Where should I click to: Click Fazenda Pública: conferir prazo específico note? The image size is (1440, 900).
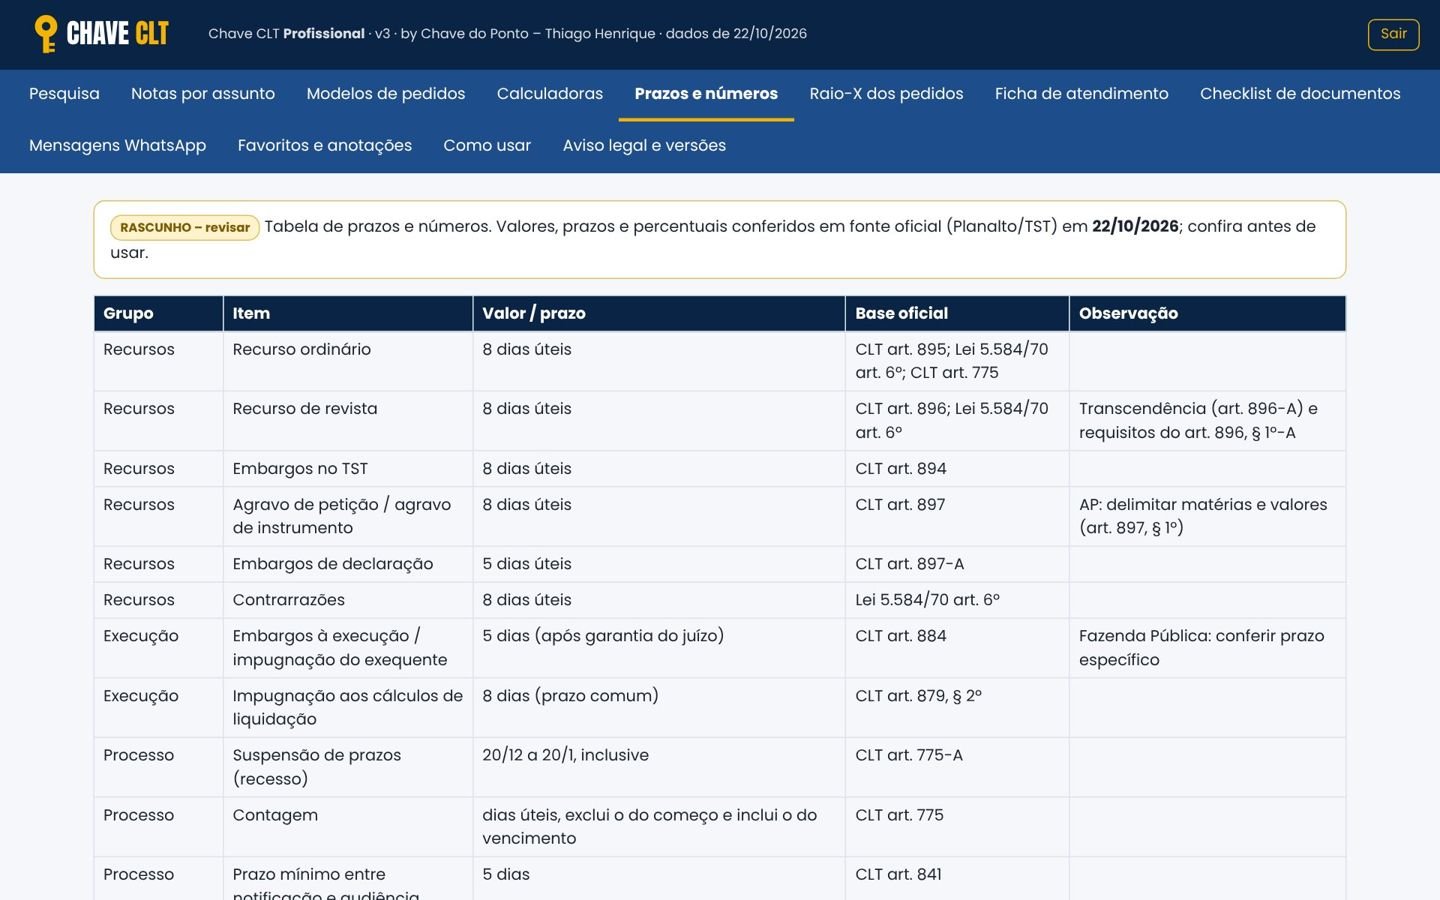pos(1207,648)
